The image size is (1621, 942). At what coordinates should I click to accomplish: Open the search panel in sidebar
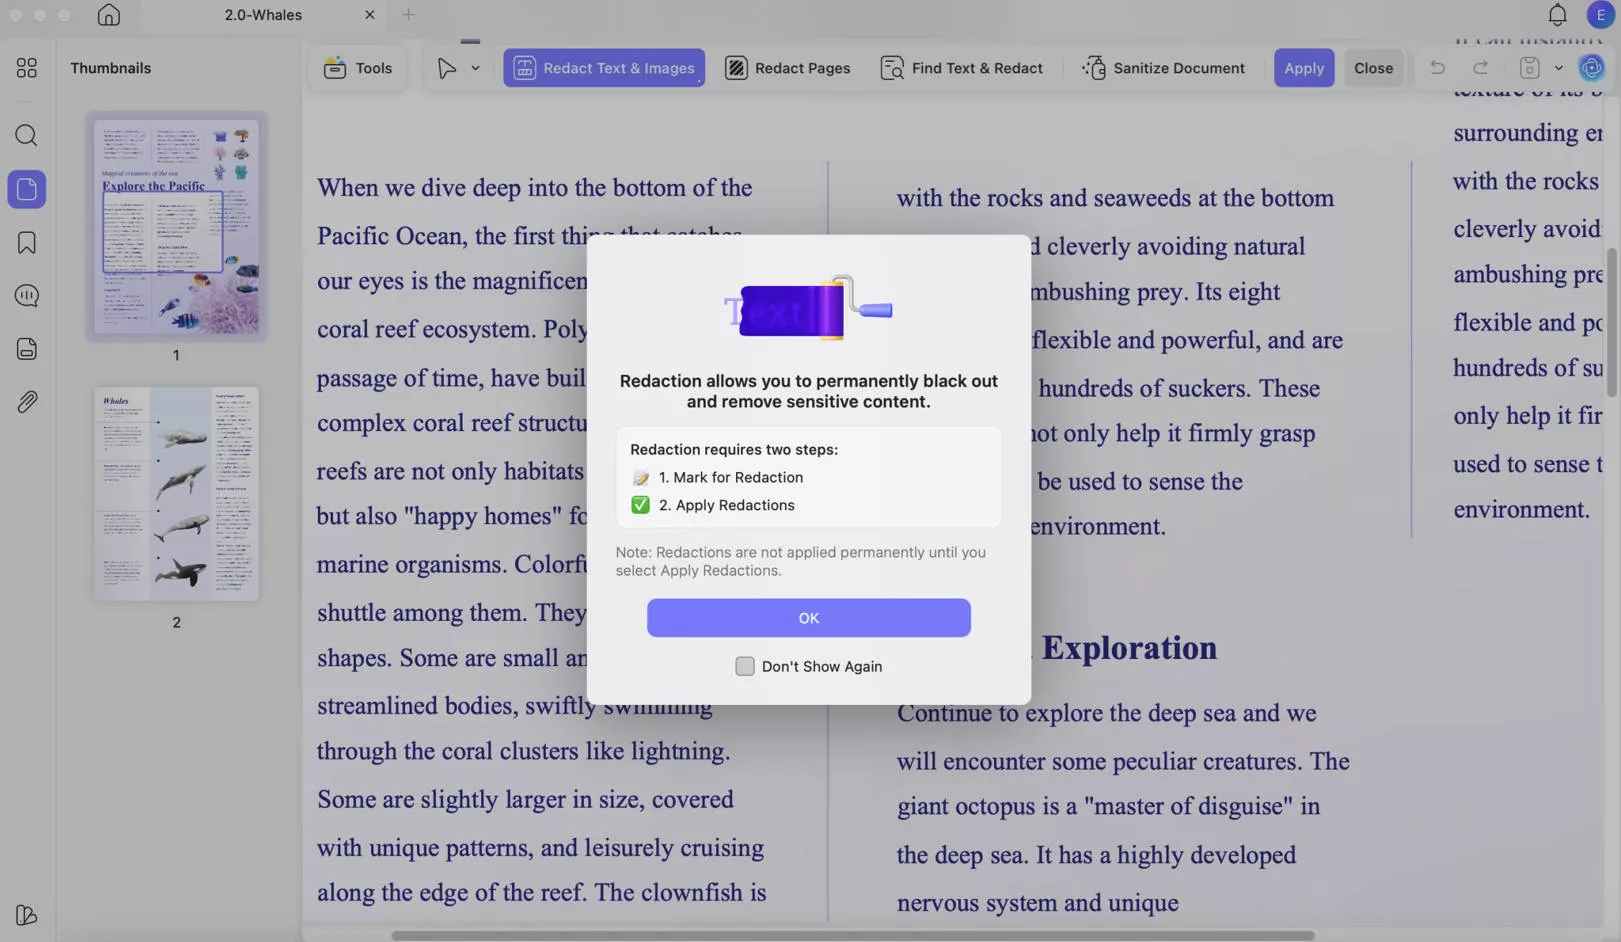[x=26, y=135]
